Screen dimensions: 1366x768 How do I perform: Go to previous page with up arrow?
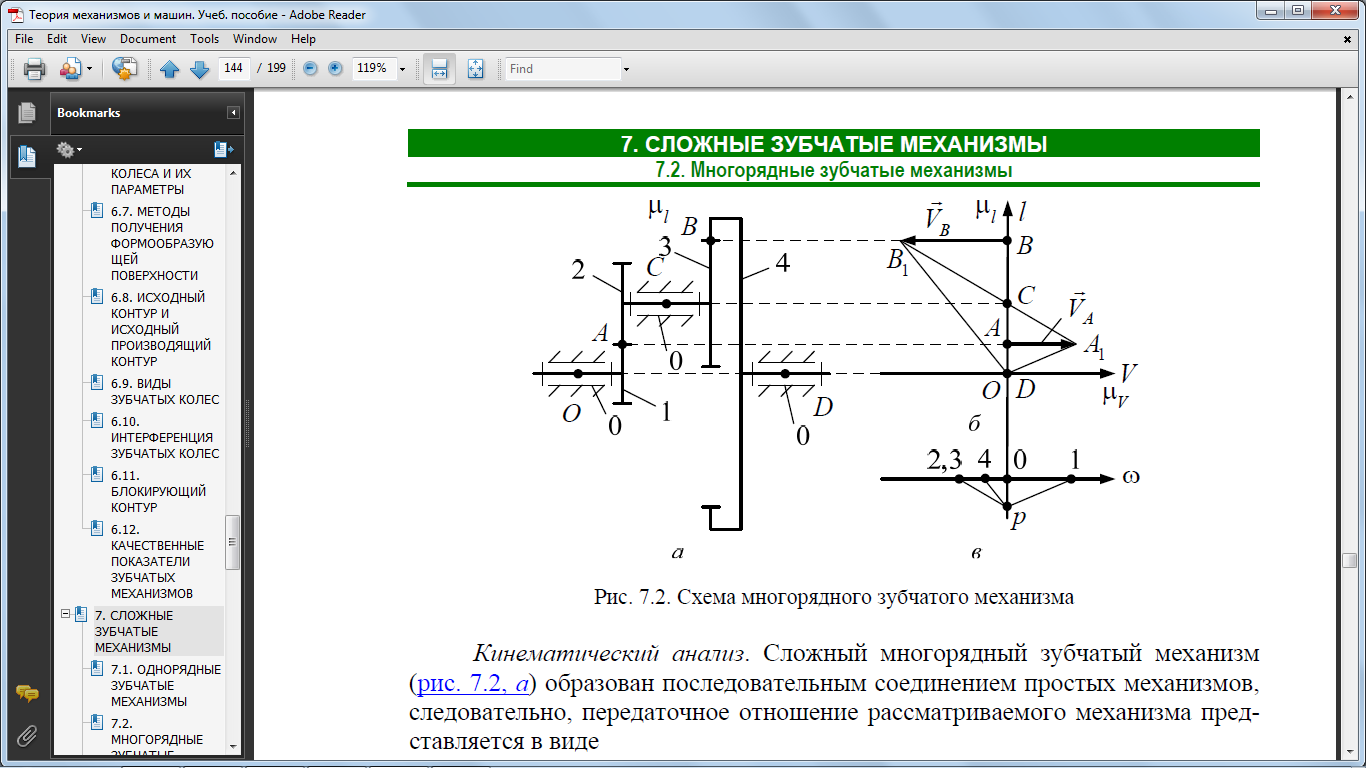(x=169, y=69)
